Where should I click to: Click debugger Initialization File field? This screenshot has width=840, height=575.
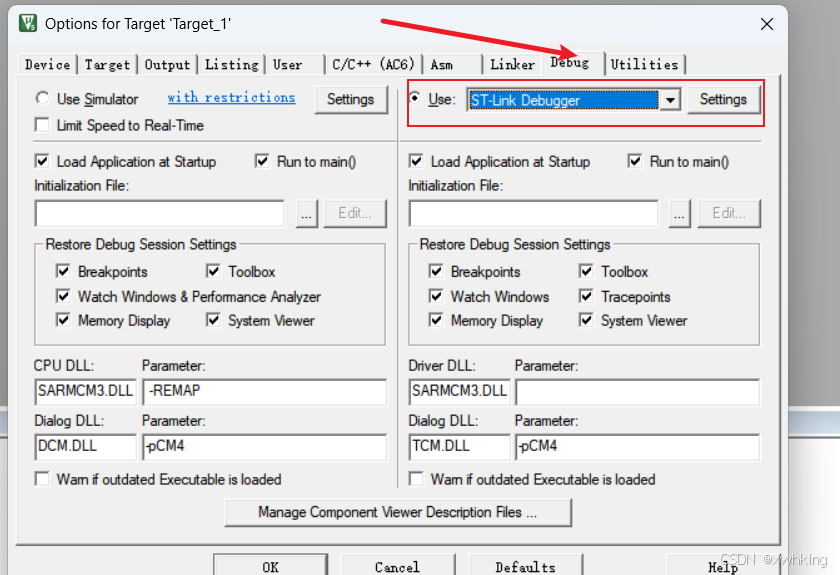pos(534,214)
